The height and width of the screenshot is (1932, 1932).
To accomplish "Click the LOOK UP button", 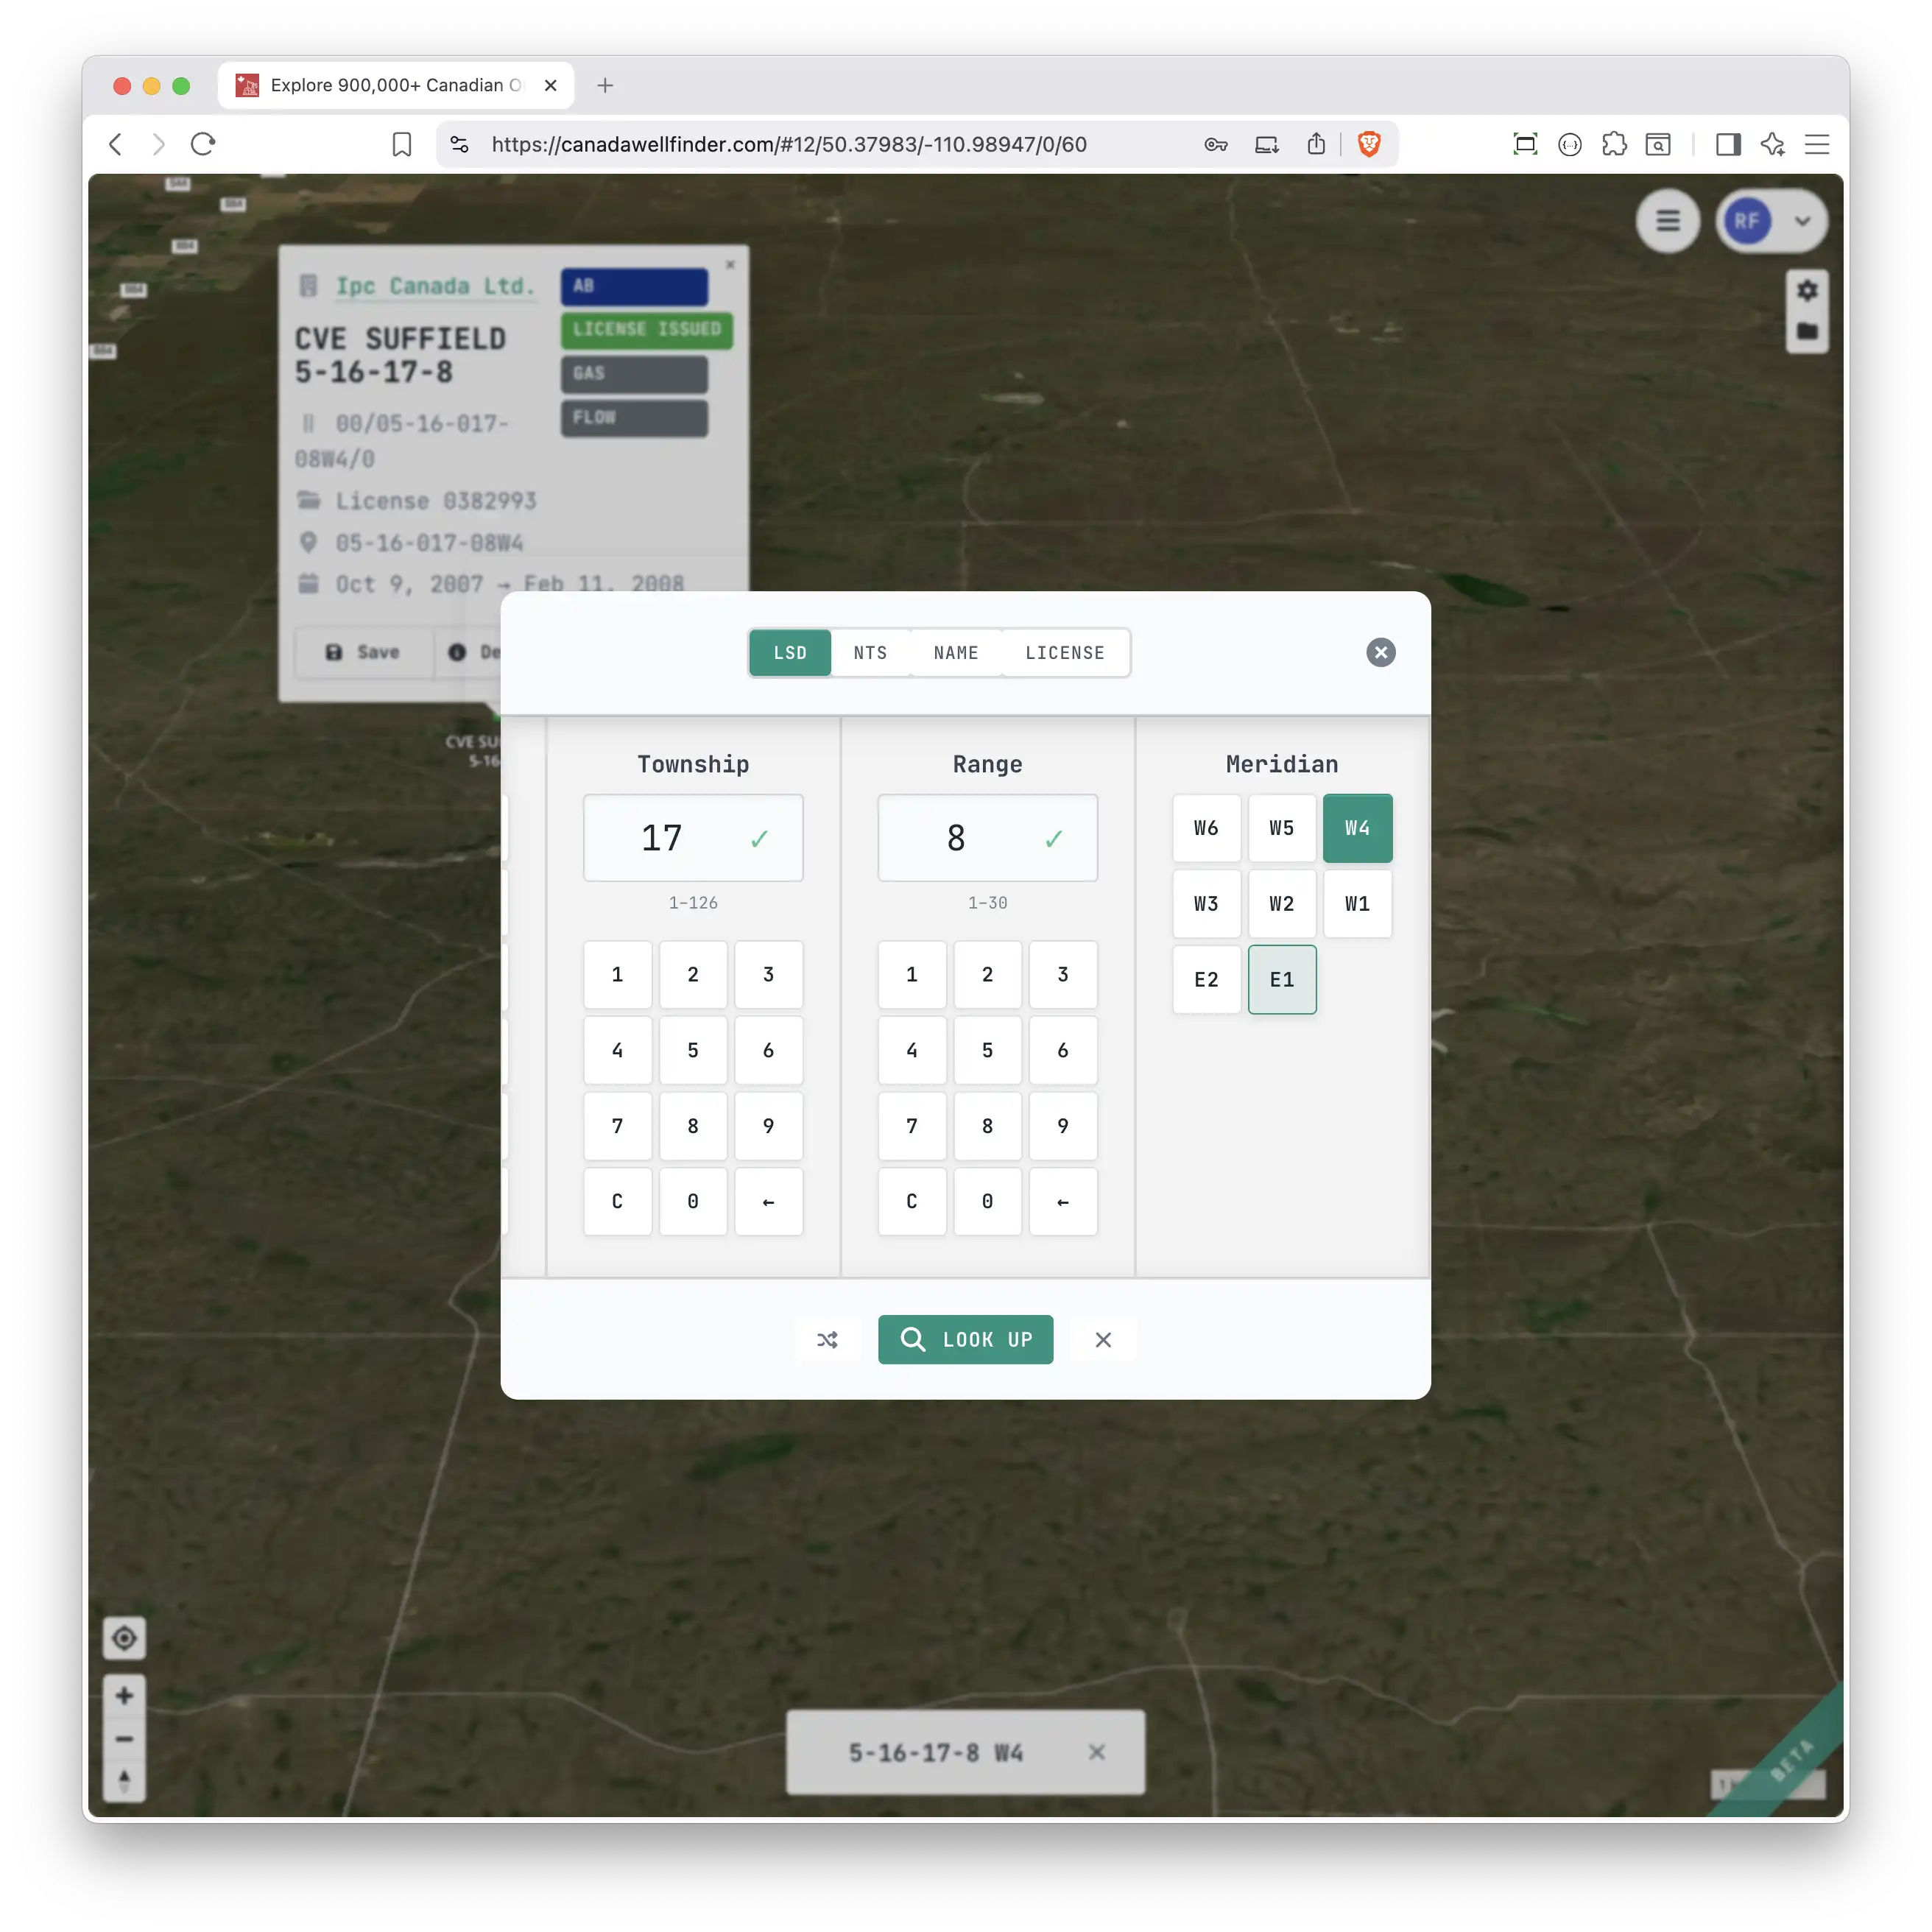I will [965, 1340].
